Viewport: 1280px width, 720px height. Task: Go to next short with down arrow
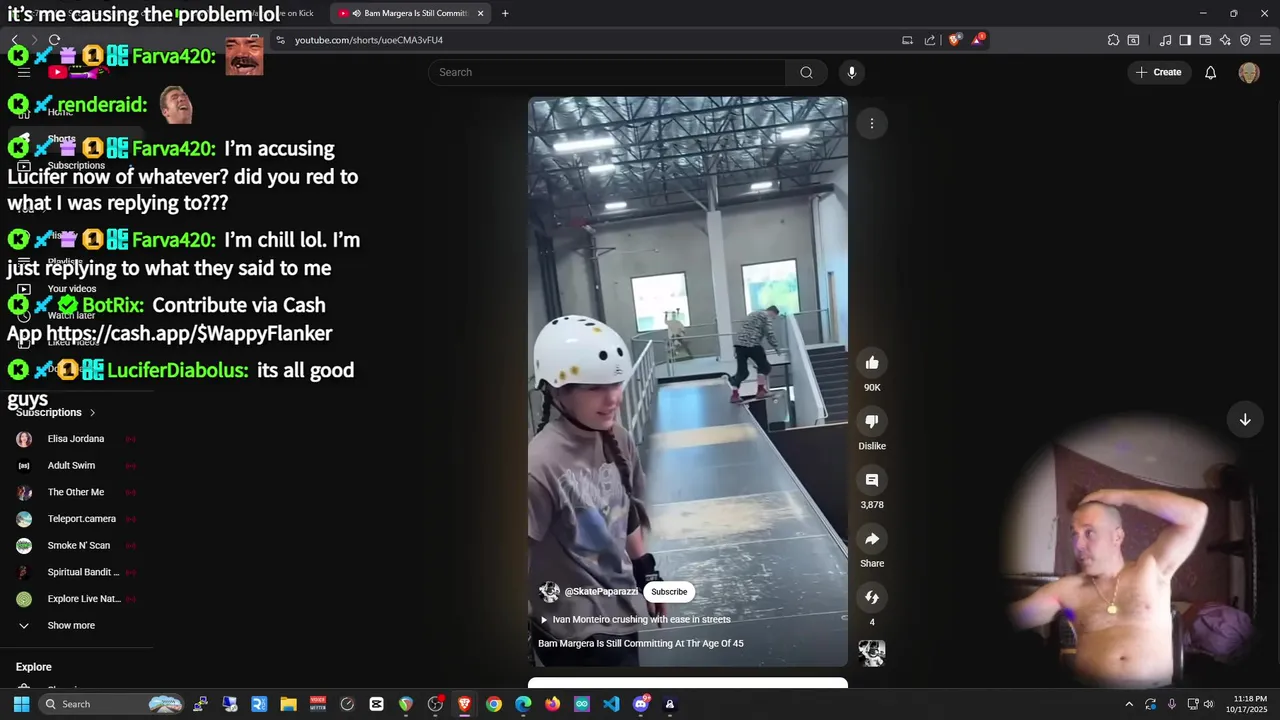(1245, 420)
